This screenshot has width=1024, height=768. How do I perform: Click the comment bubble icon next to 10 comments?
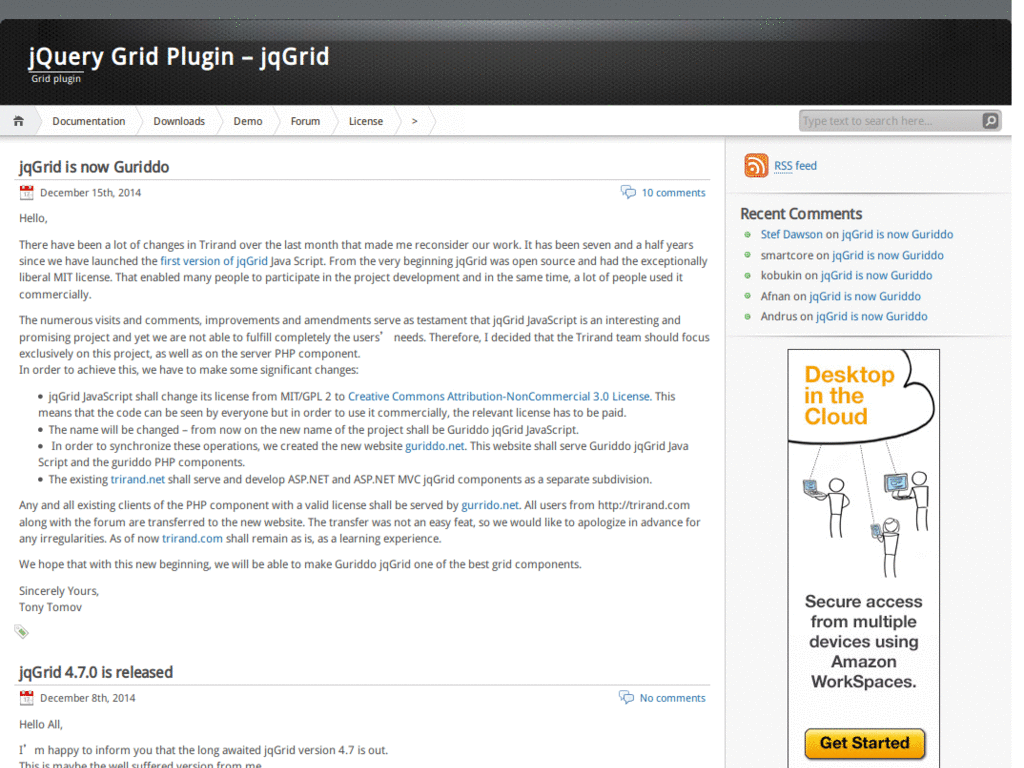(x=628, y=192)
